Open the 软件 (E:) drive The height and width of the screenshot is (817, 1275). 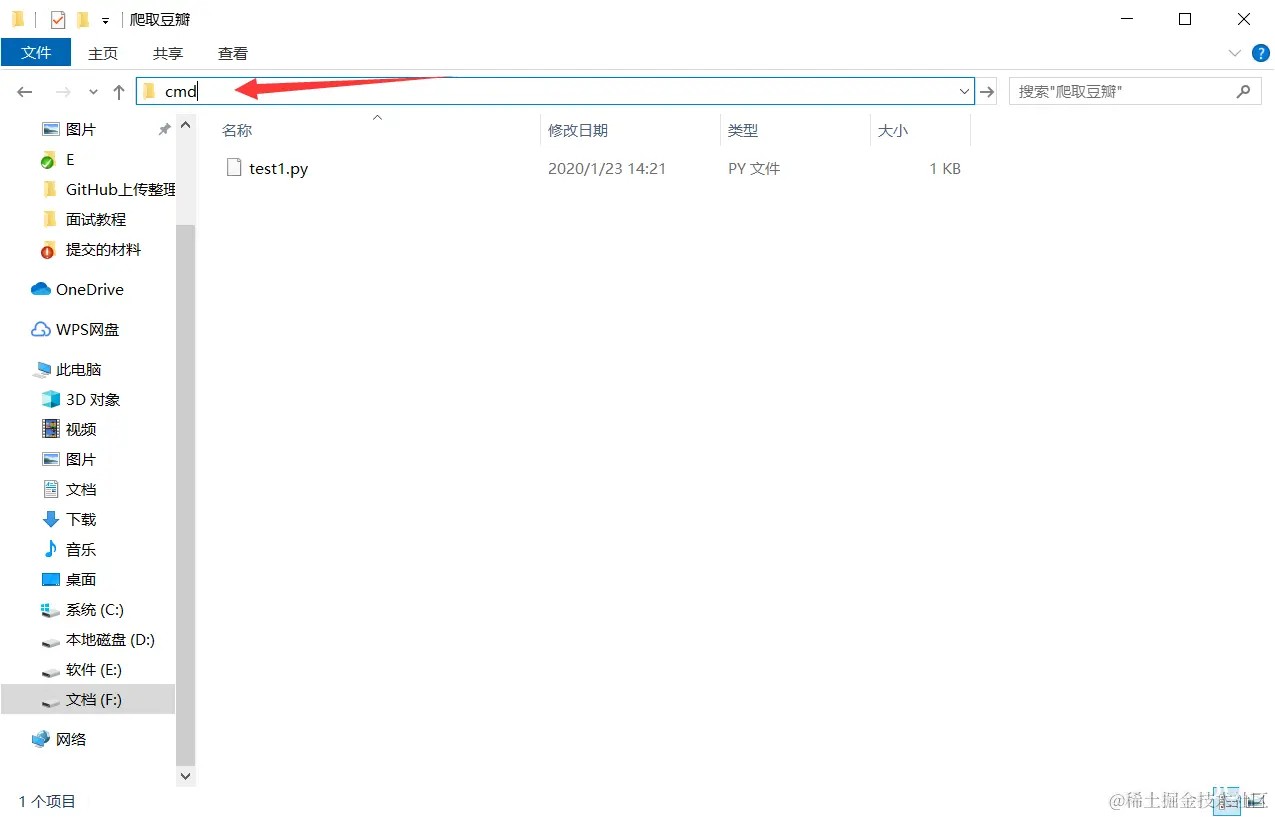pyautogui.click(x=94, y=670)
